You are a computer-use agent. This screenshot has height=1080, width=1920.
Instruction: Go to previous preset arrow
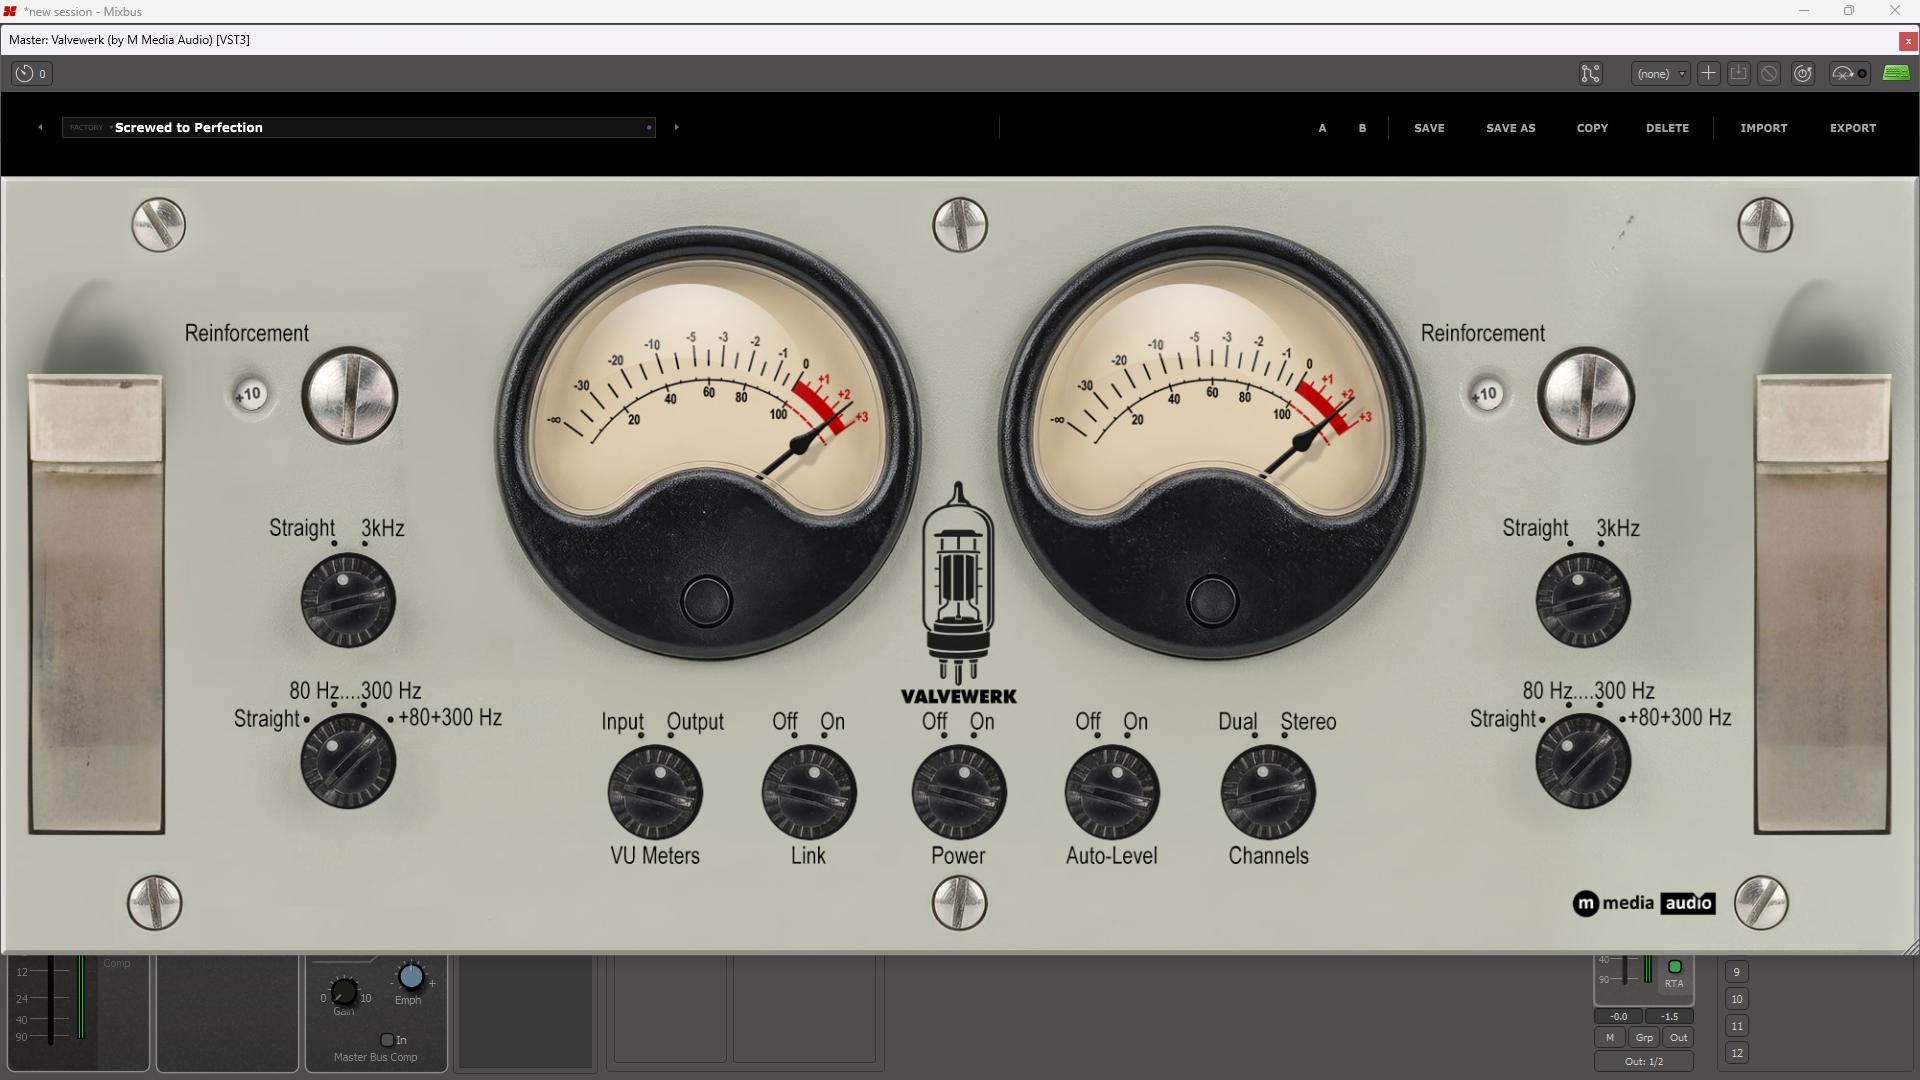(40, 127)
